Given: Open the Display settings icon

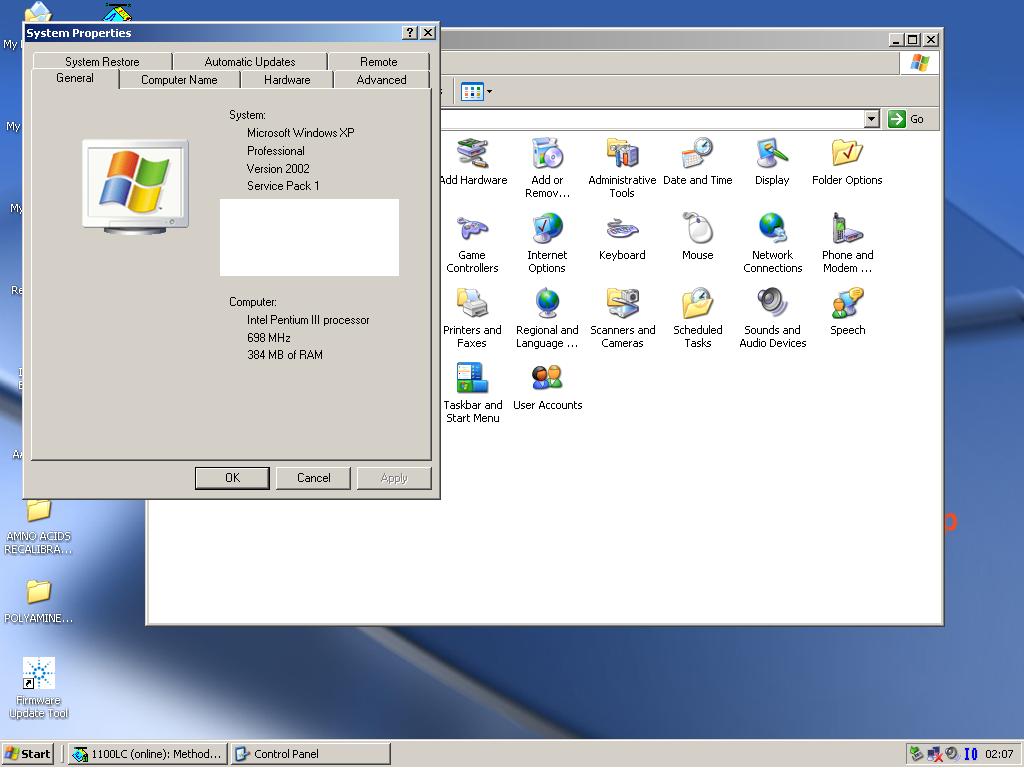Looking at the screenshot, I should (x=772, y=153).
